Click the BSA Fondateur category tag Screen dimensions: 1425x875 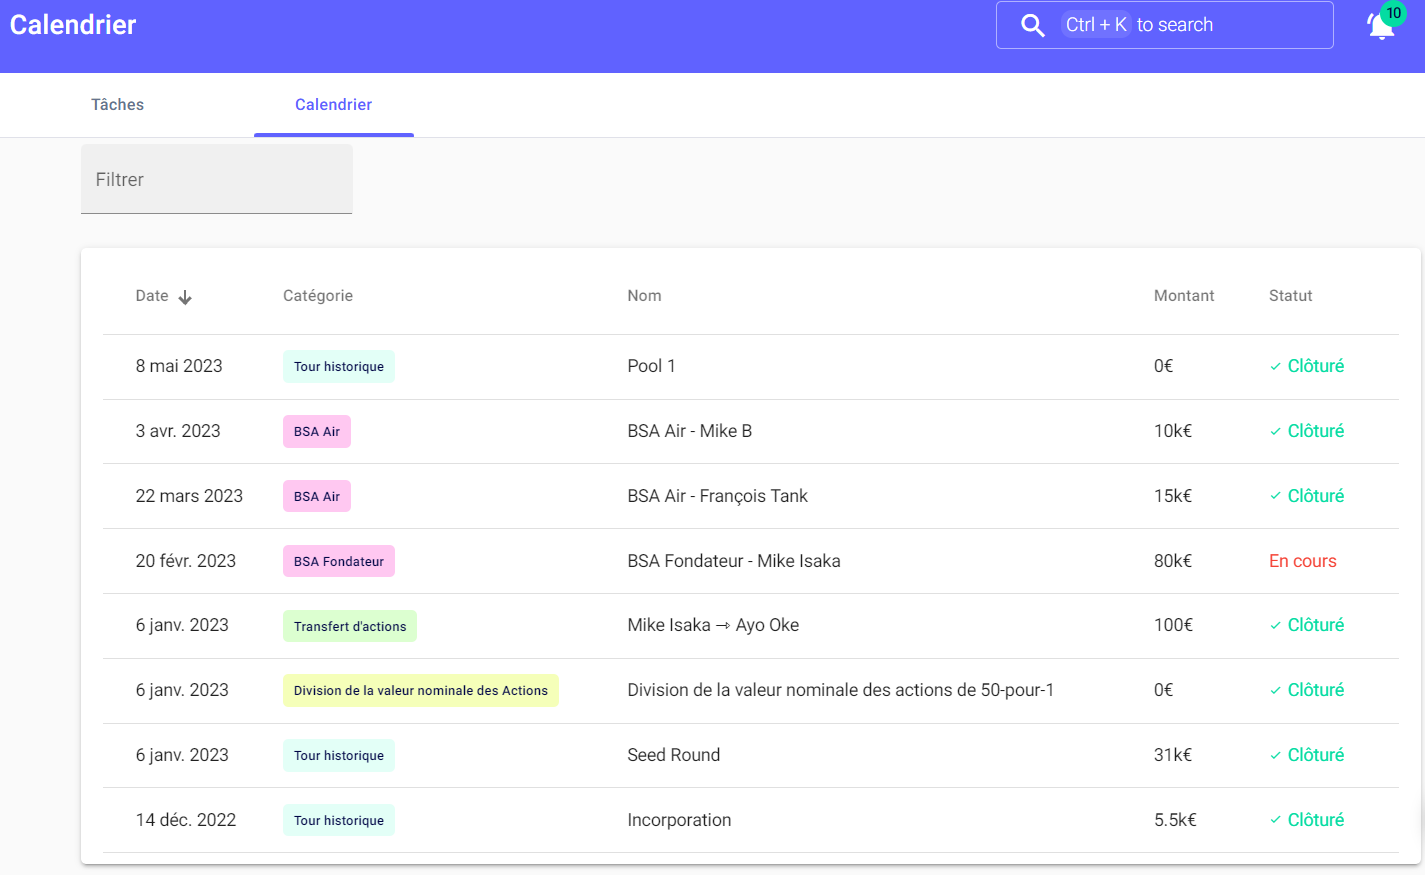click(338, 562)
